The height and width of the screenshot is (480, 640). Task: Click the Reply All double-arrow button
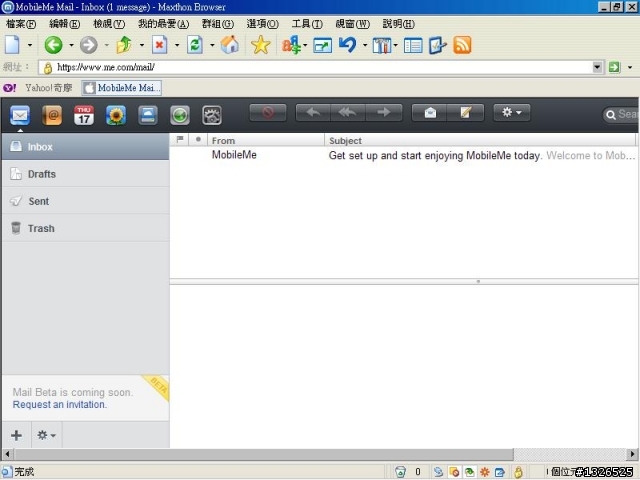pyautogui.click(x=348, y=112)
